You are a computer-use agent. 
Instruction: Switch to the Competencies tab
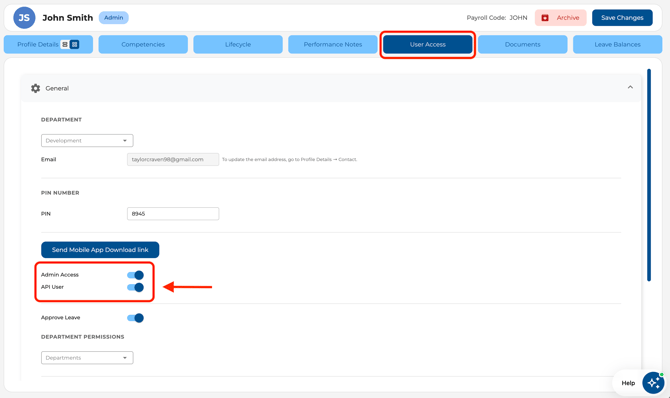pyautogui.click(x=143, y=44)
